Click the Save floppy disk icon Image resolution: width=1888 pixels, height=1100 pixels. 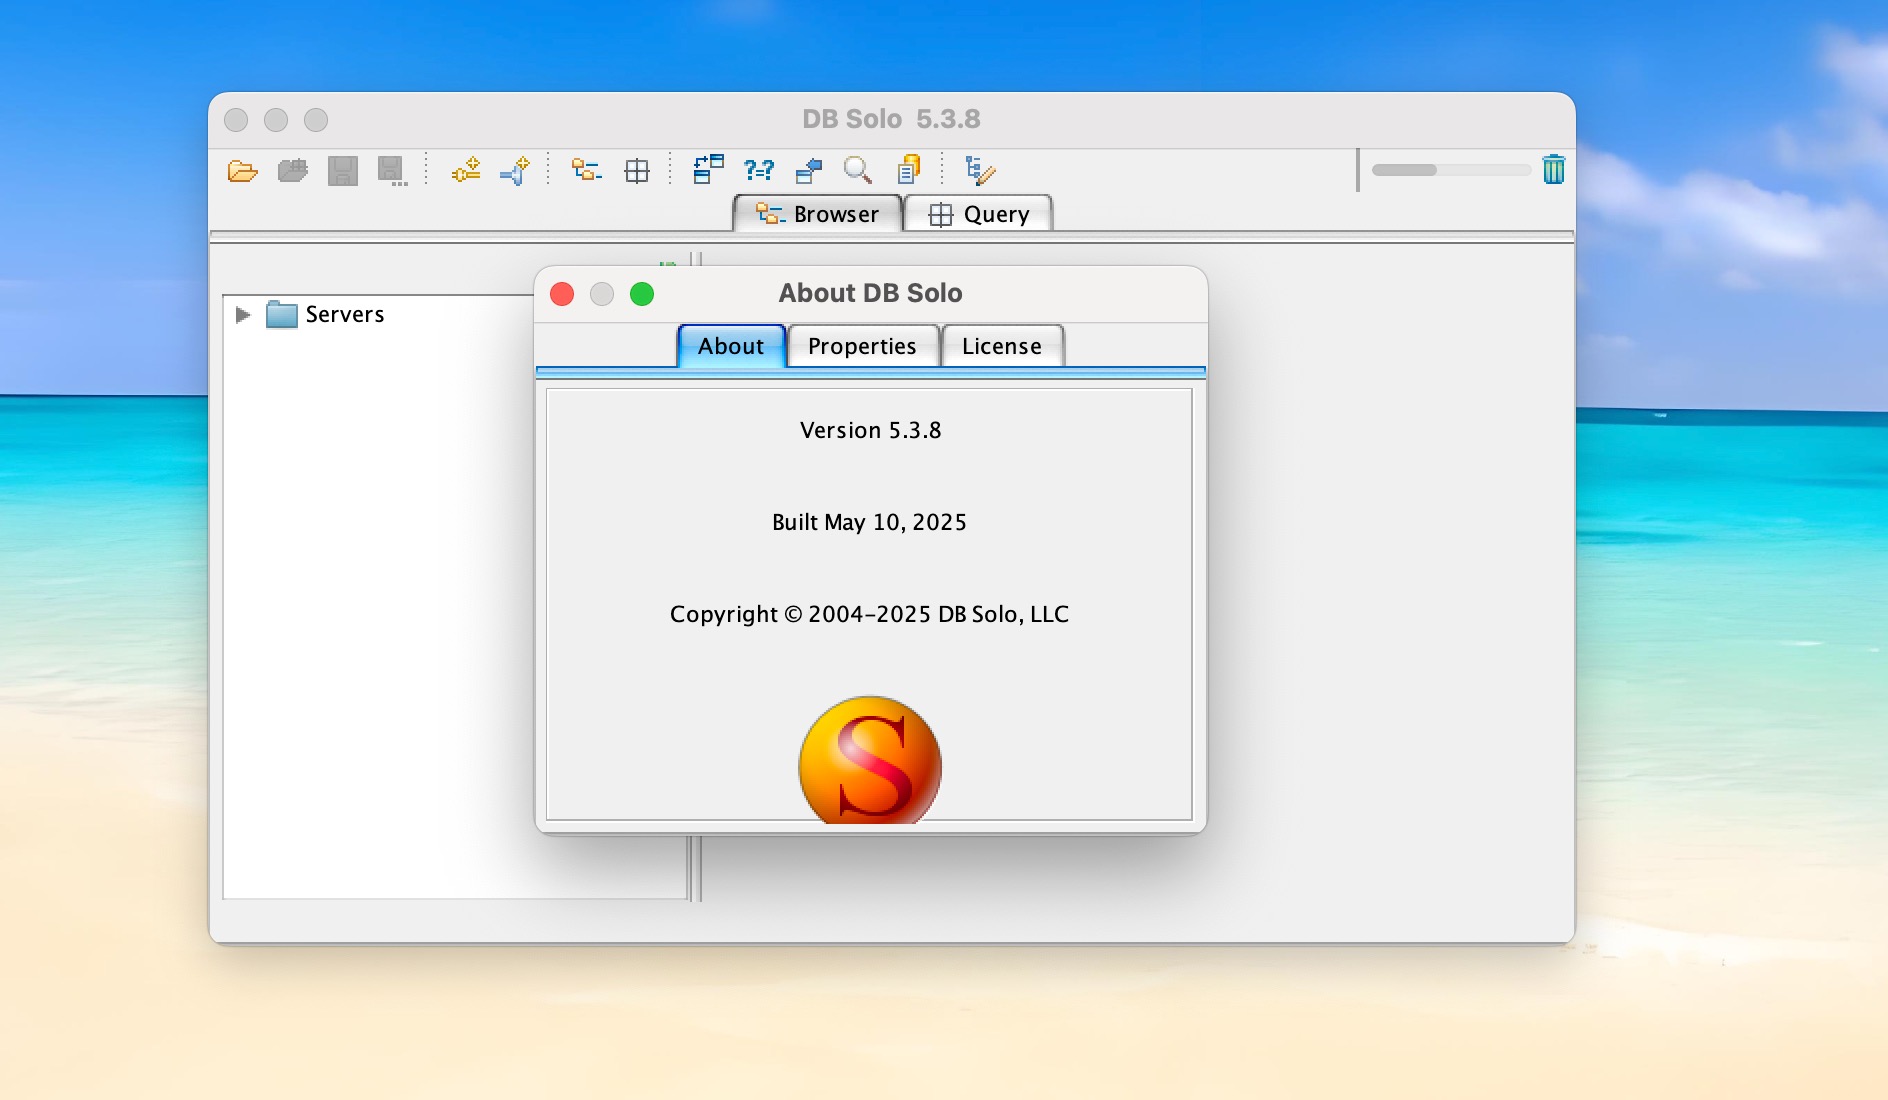342,171
